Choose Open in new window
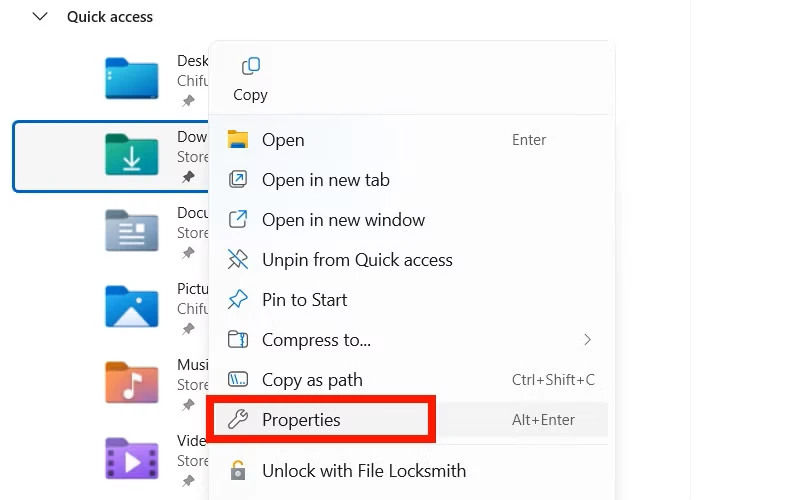The height and width of the screenshot is (500, 800). (343, 220)
